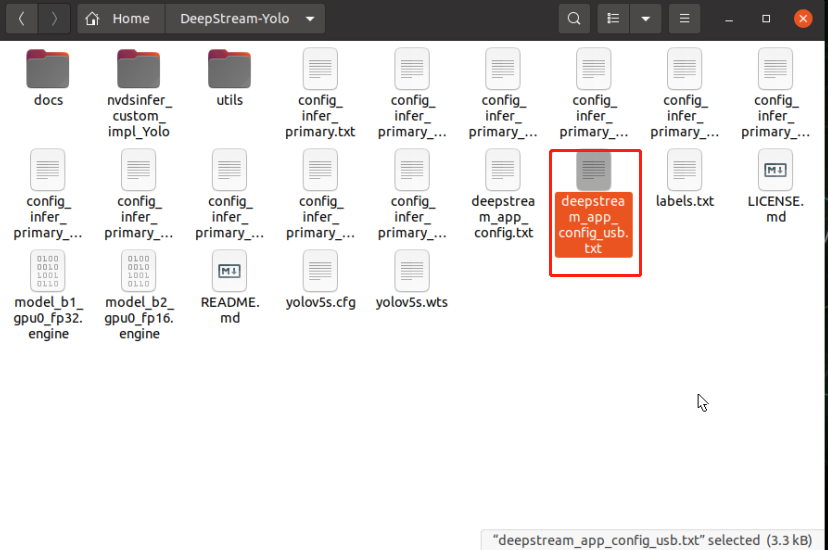Open the view options dropdown arrow

tap(646, 18)
